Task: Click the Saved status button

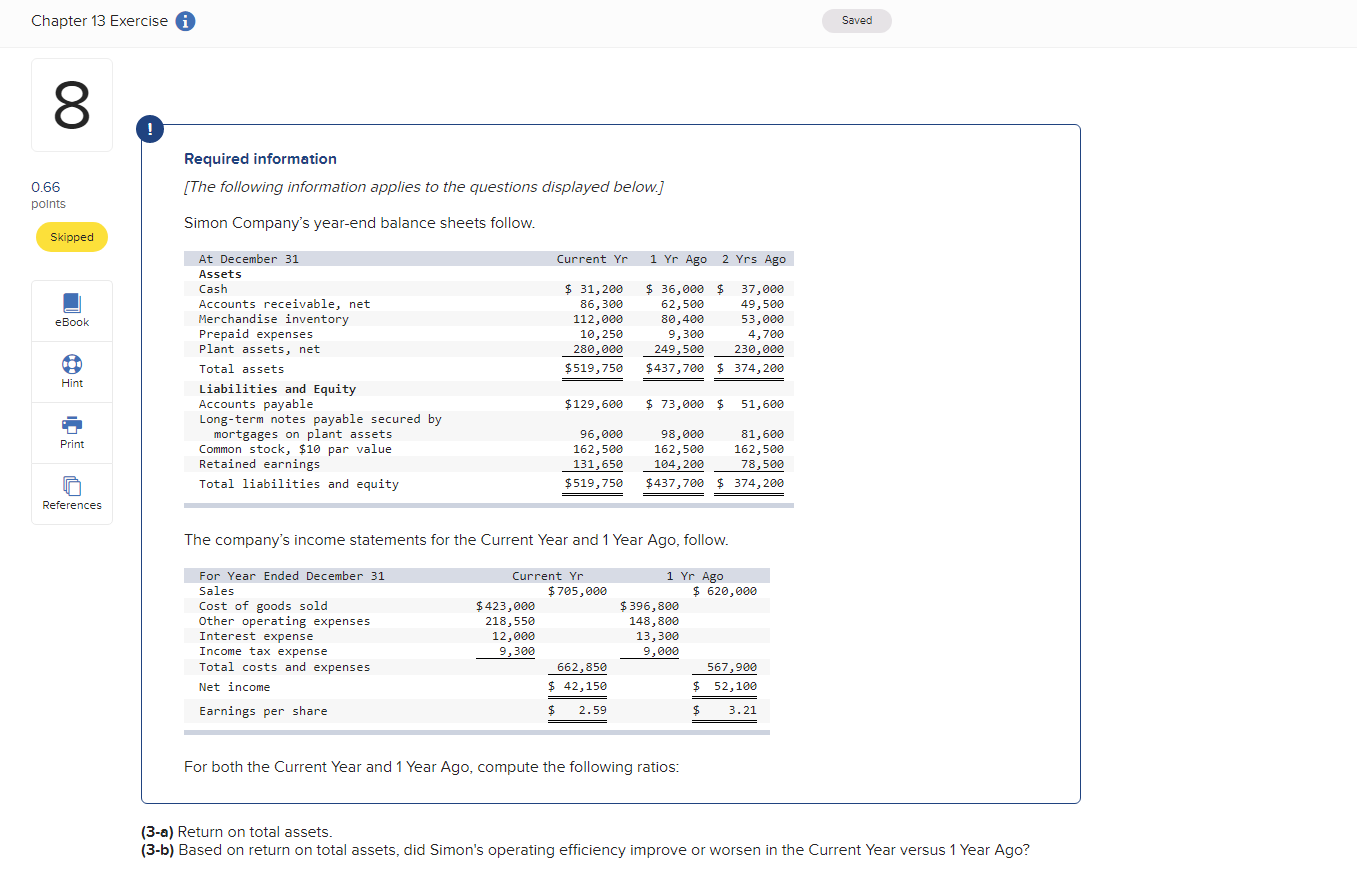Action: click(x=856, y=20)
